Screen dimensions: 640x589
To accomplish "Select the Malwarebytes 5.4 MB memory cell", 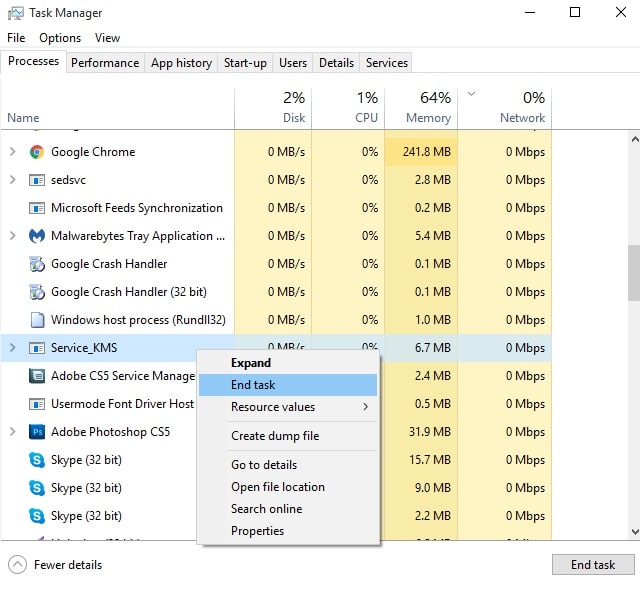I will (421, 236).
